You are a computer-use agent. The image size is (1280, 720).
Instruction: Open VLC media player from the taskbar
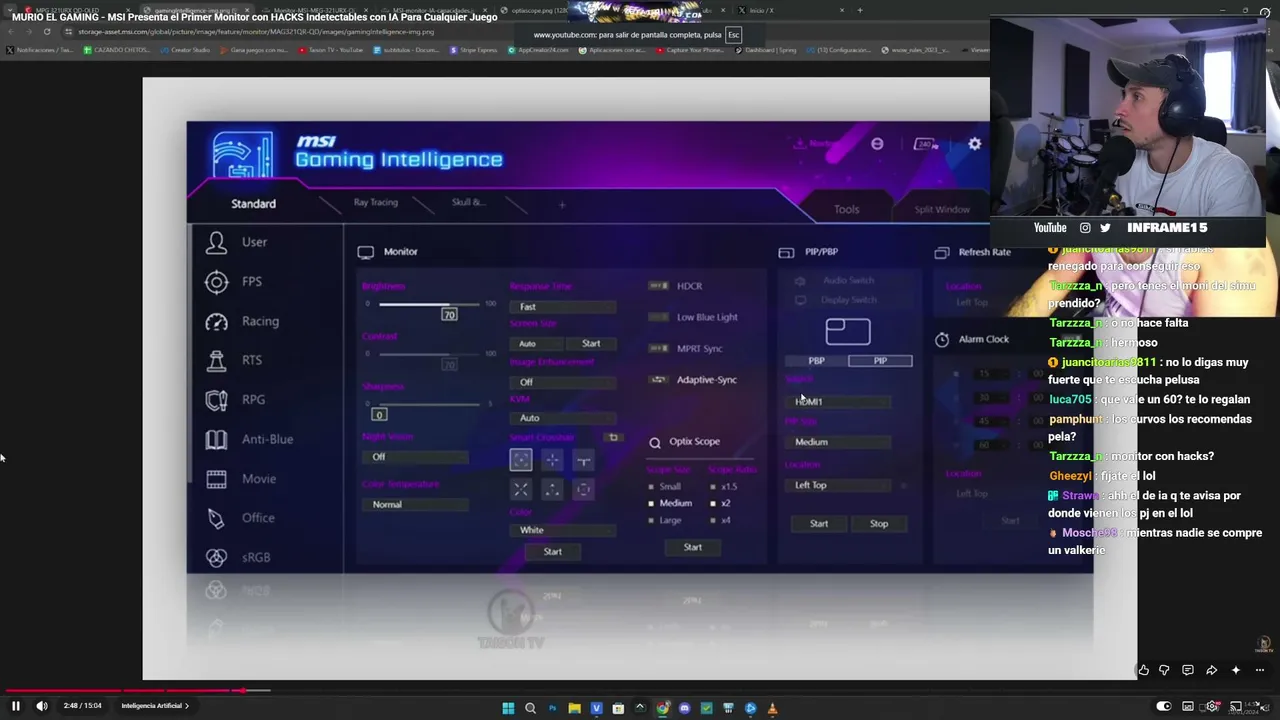pyautogui.click(x=772, y=708)
